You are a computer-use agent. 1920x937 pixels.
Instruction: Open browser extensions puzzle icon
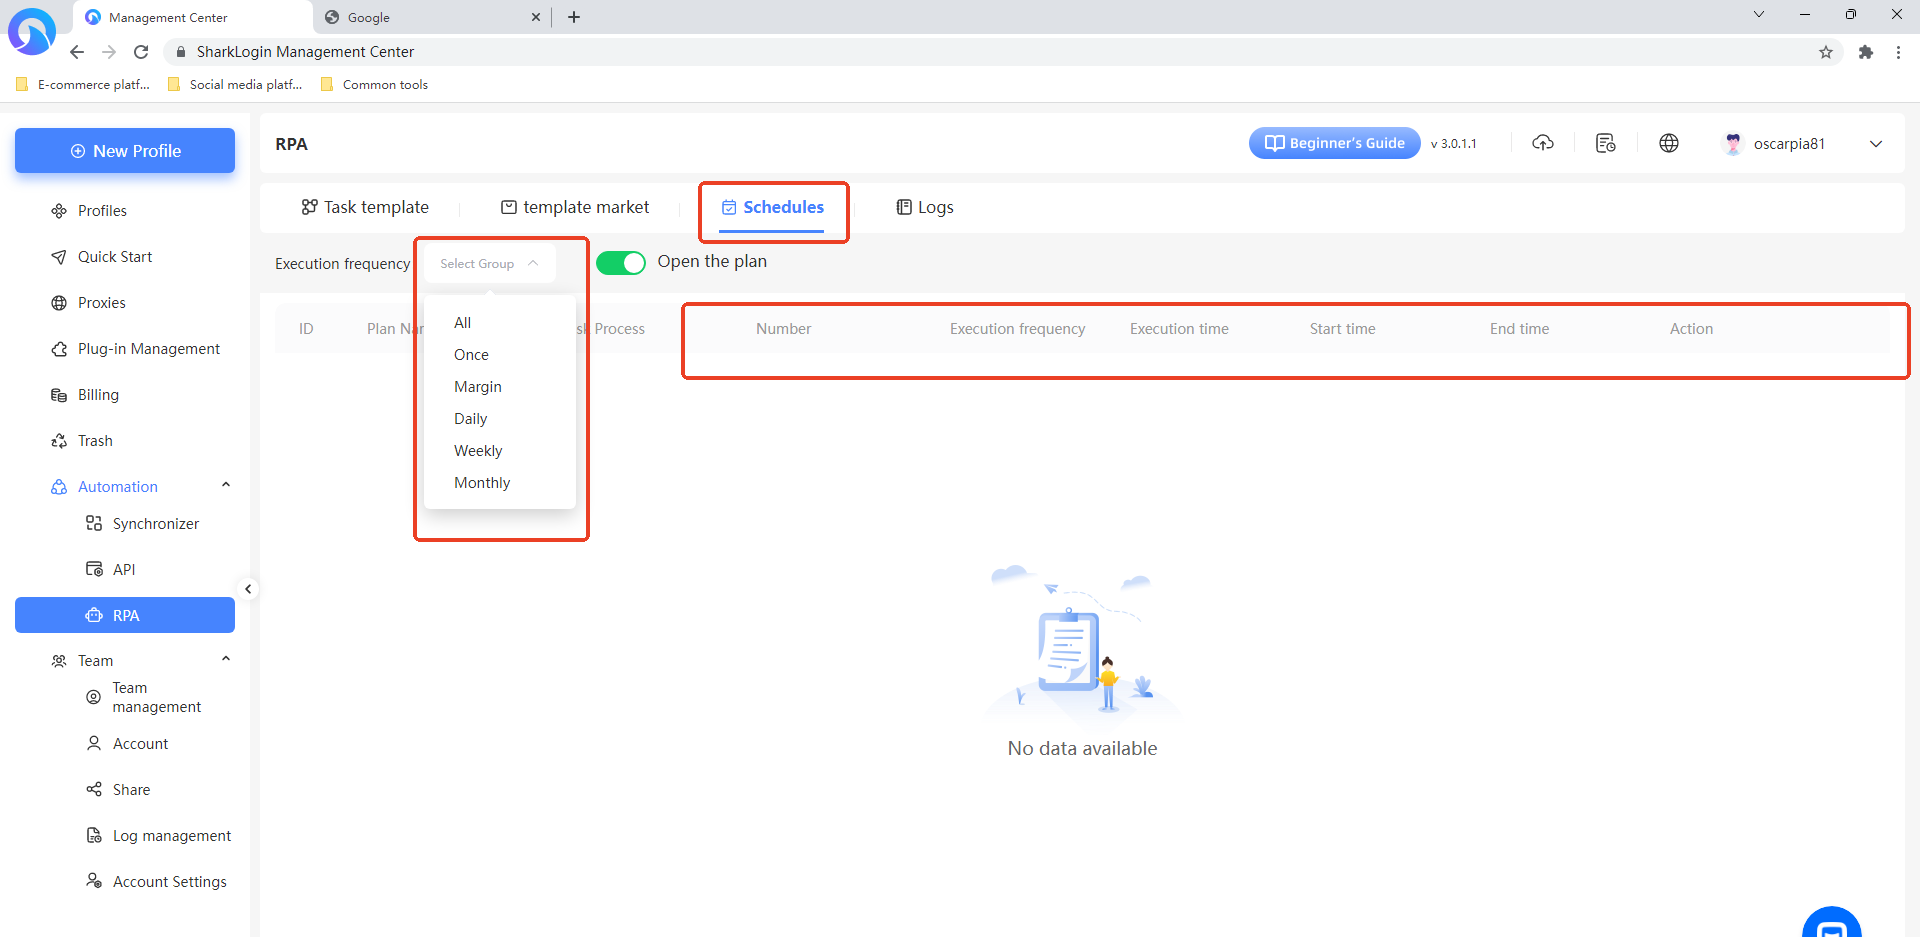pos(1866,52)
